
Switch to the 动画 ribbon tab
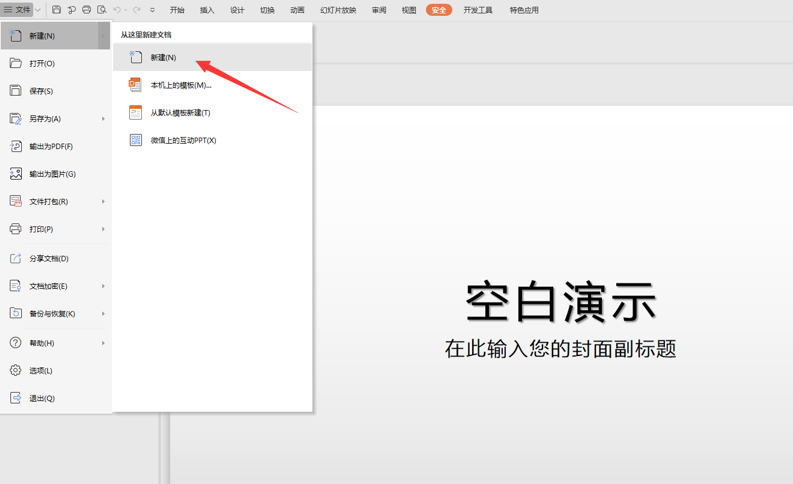tap(297, 10)
